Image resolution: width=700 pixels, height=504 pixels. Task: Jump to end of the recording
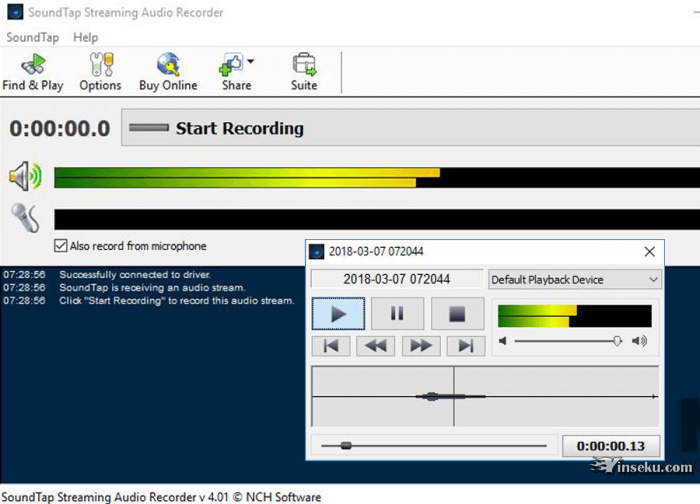pos(464,346)
